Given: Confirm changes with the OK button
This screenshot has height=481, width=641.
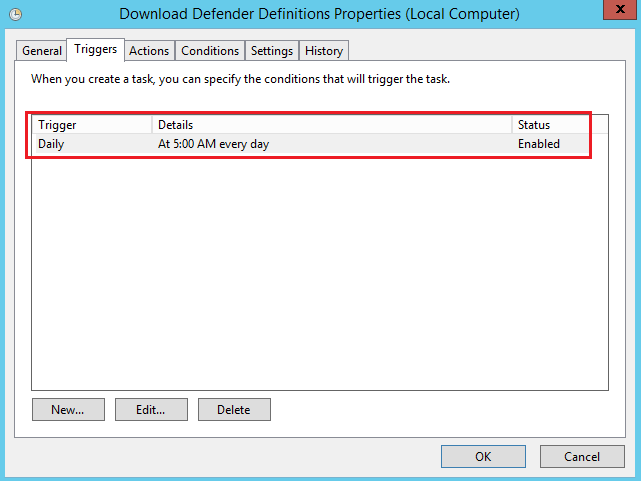Looking at the screenshot, I should (x=483, y=456).
